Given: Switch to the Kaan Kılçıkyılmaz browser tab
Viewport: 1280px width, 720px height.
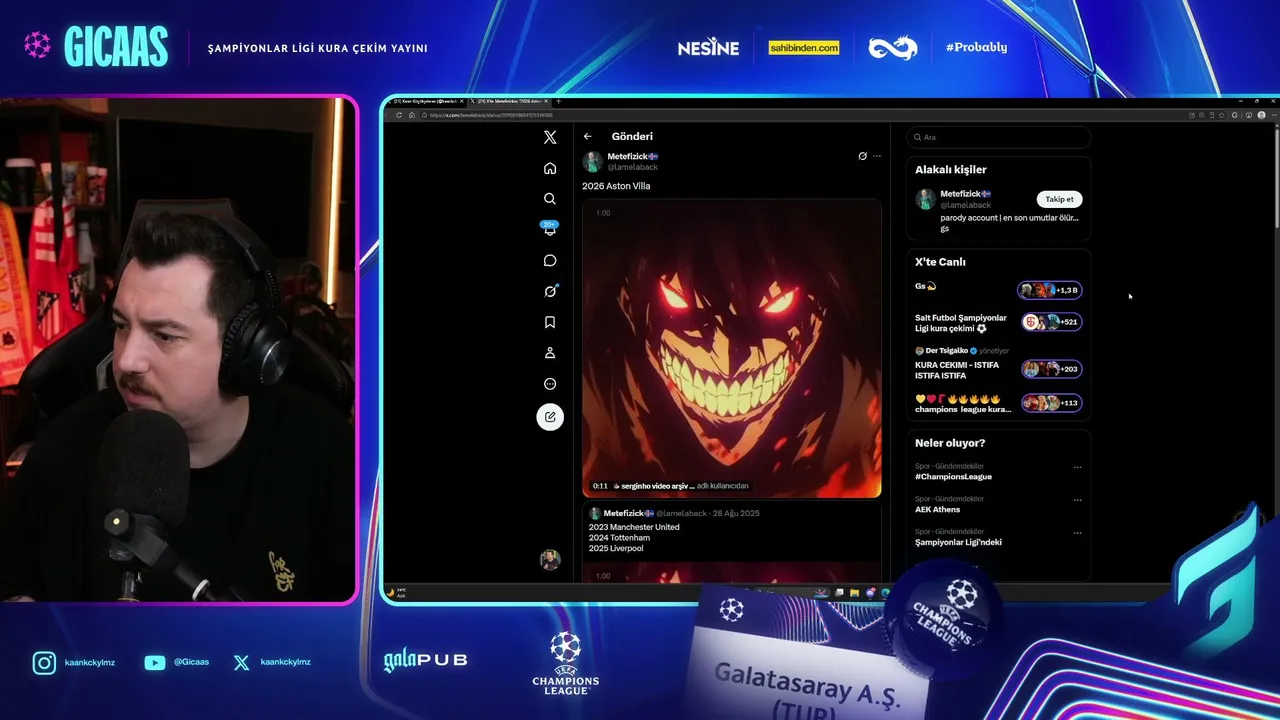Looking at the screenshot, I should pyautogui.click(x=428, y=101).
